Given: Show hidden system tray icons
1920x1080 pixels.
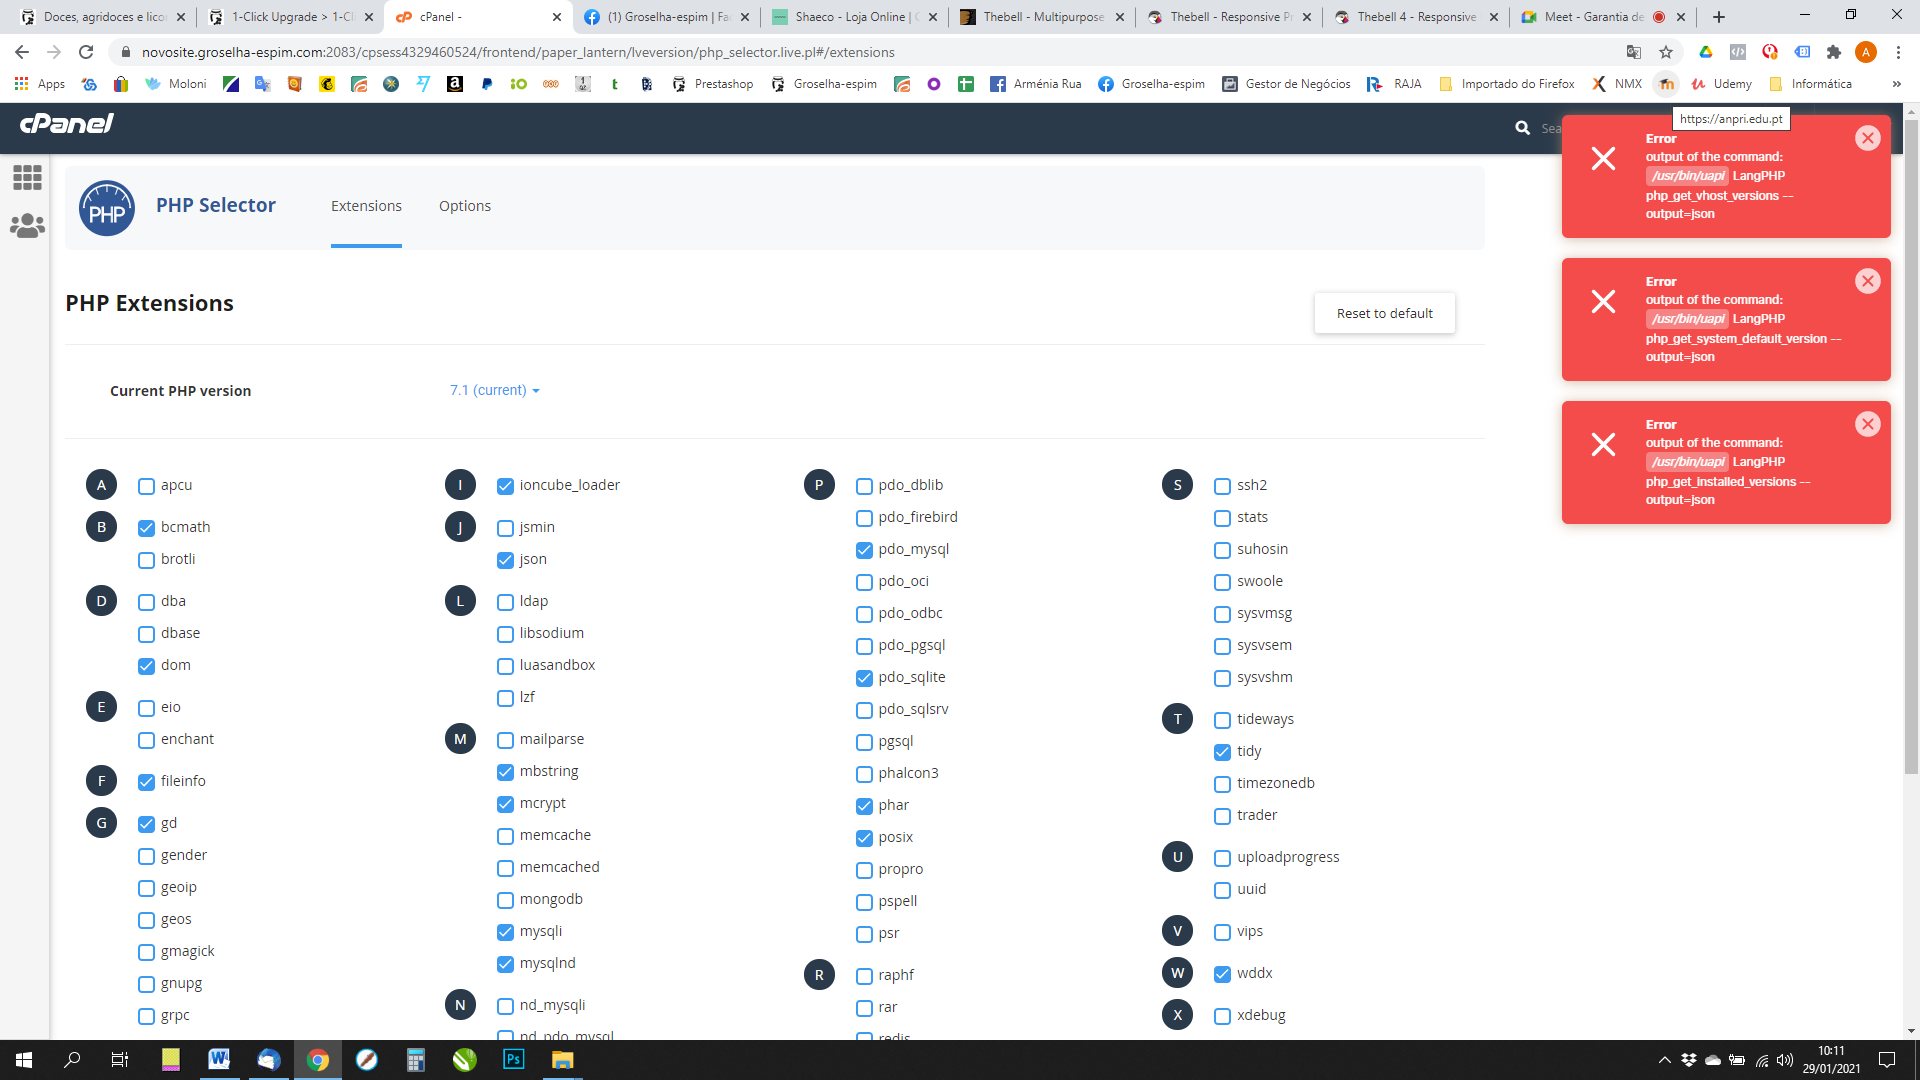Looking at the screenshot, I should click(x=1664, y=1060).
